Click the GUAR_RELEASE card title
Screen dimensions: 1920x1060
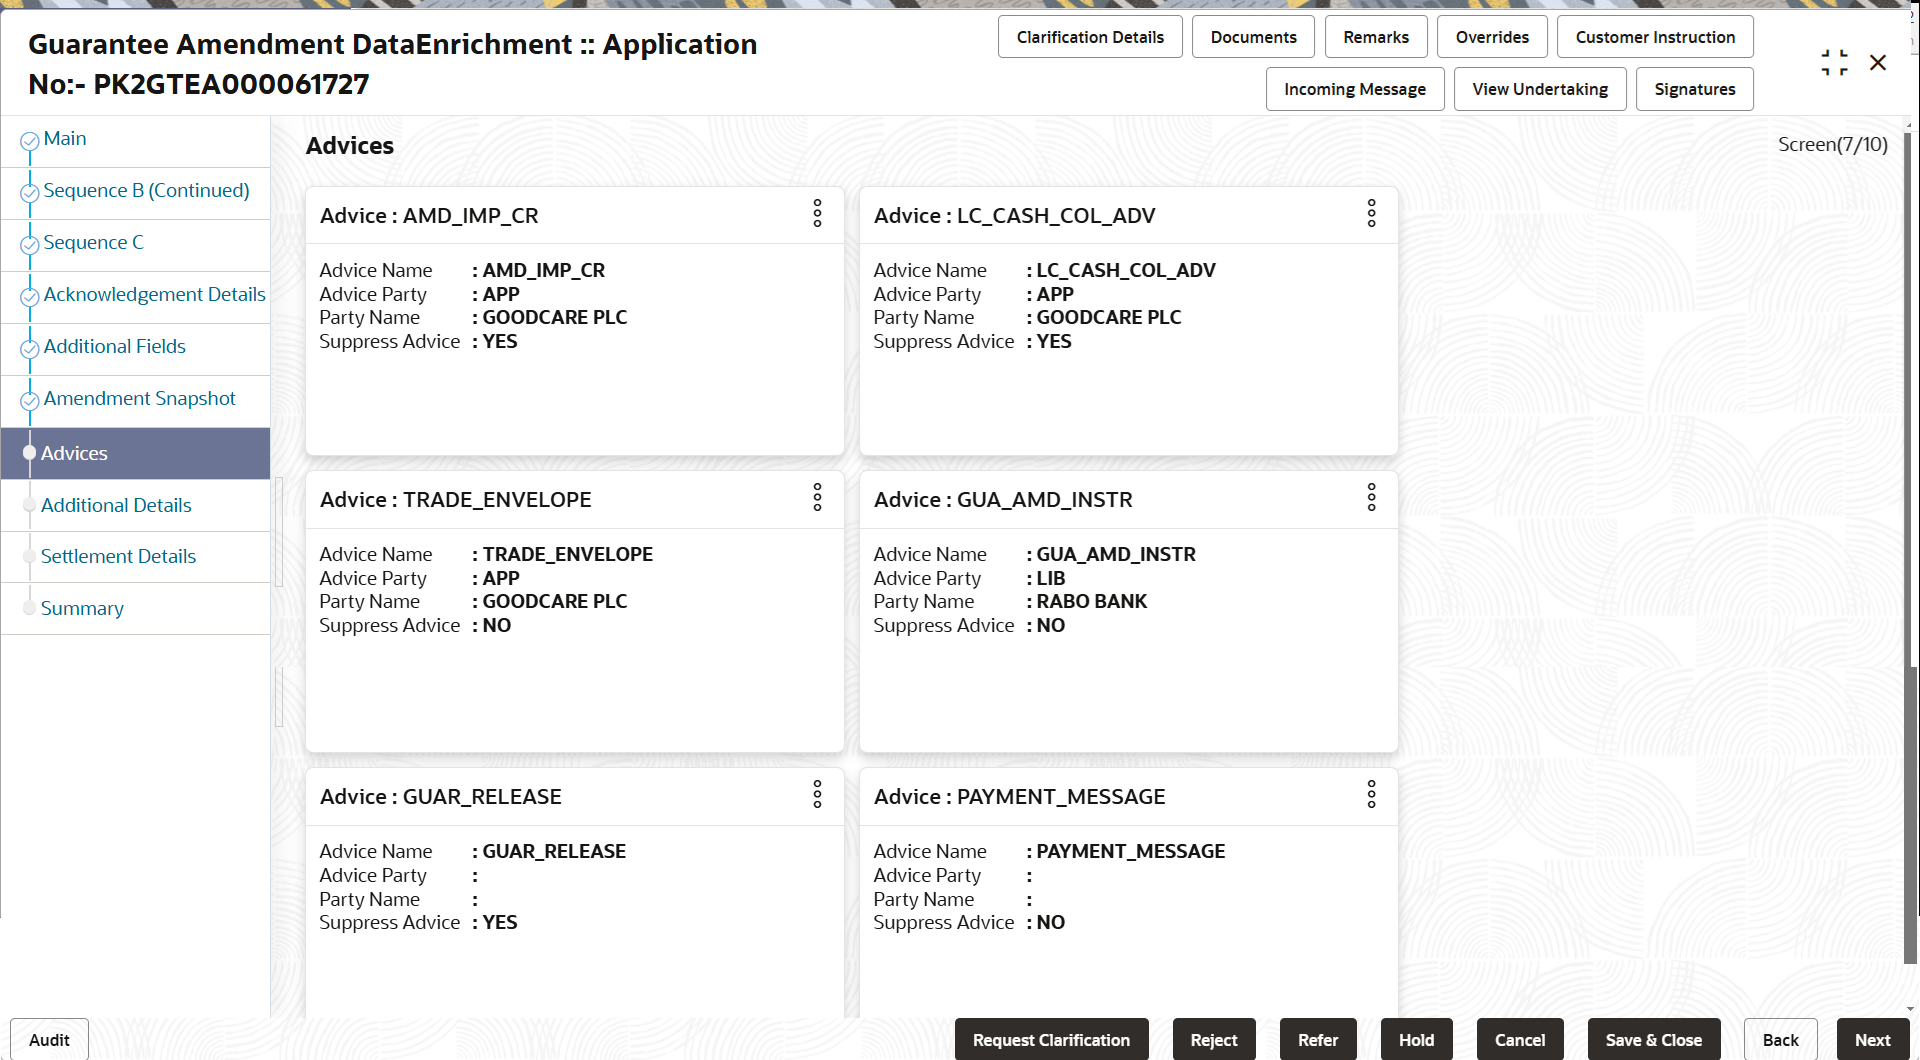(441, 797)
